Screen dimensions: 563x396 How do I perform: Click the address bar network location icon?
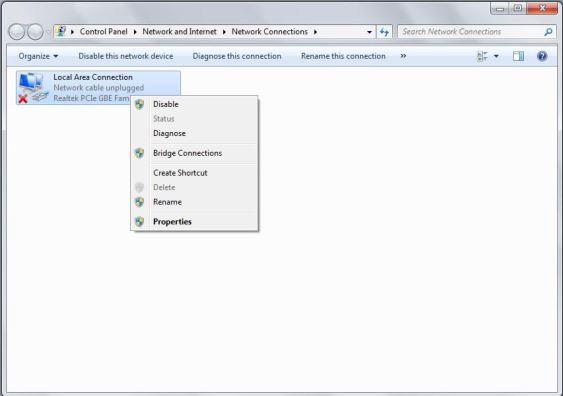[x=61, y=31]
